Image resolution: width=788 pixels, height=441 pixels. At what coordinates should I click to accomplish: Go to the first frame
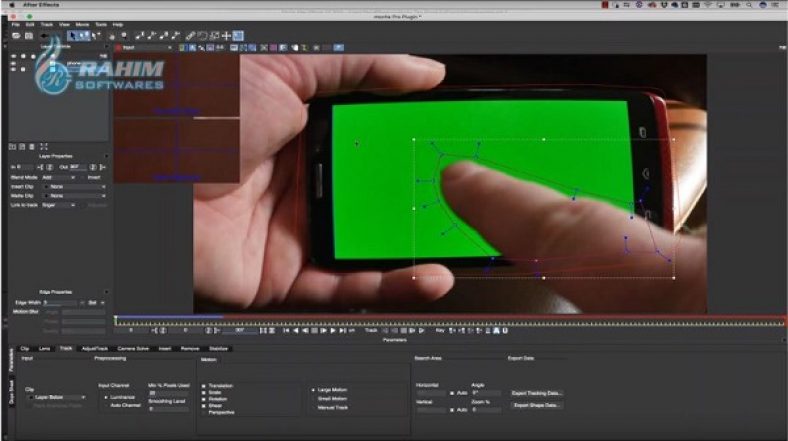[x=286, y=330]
